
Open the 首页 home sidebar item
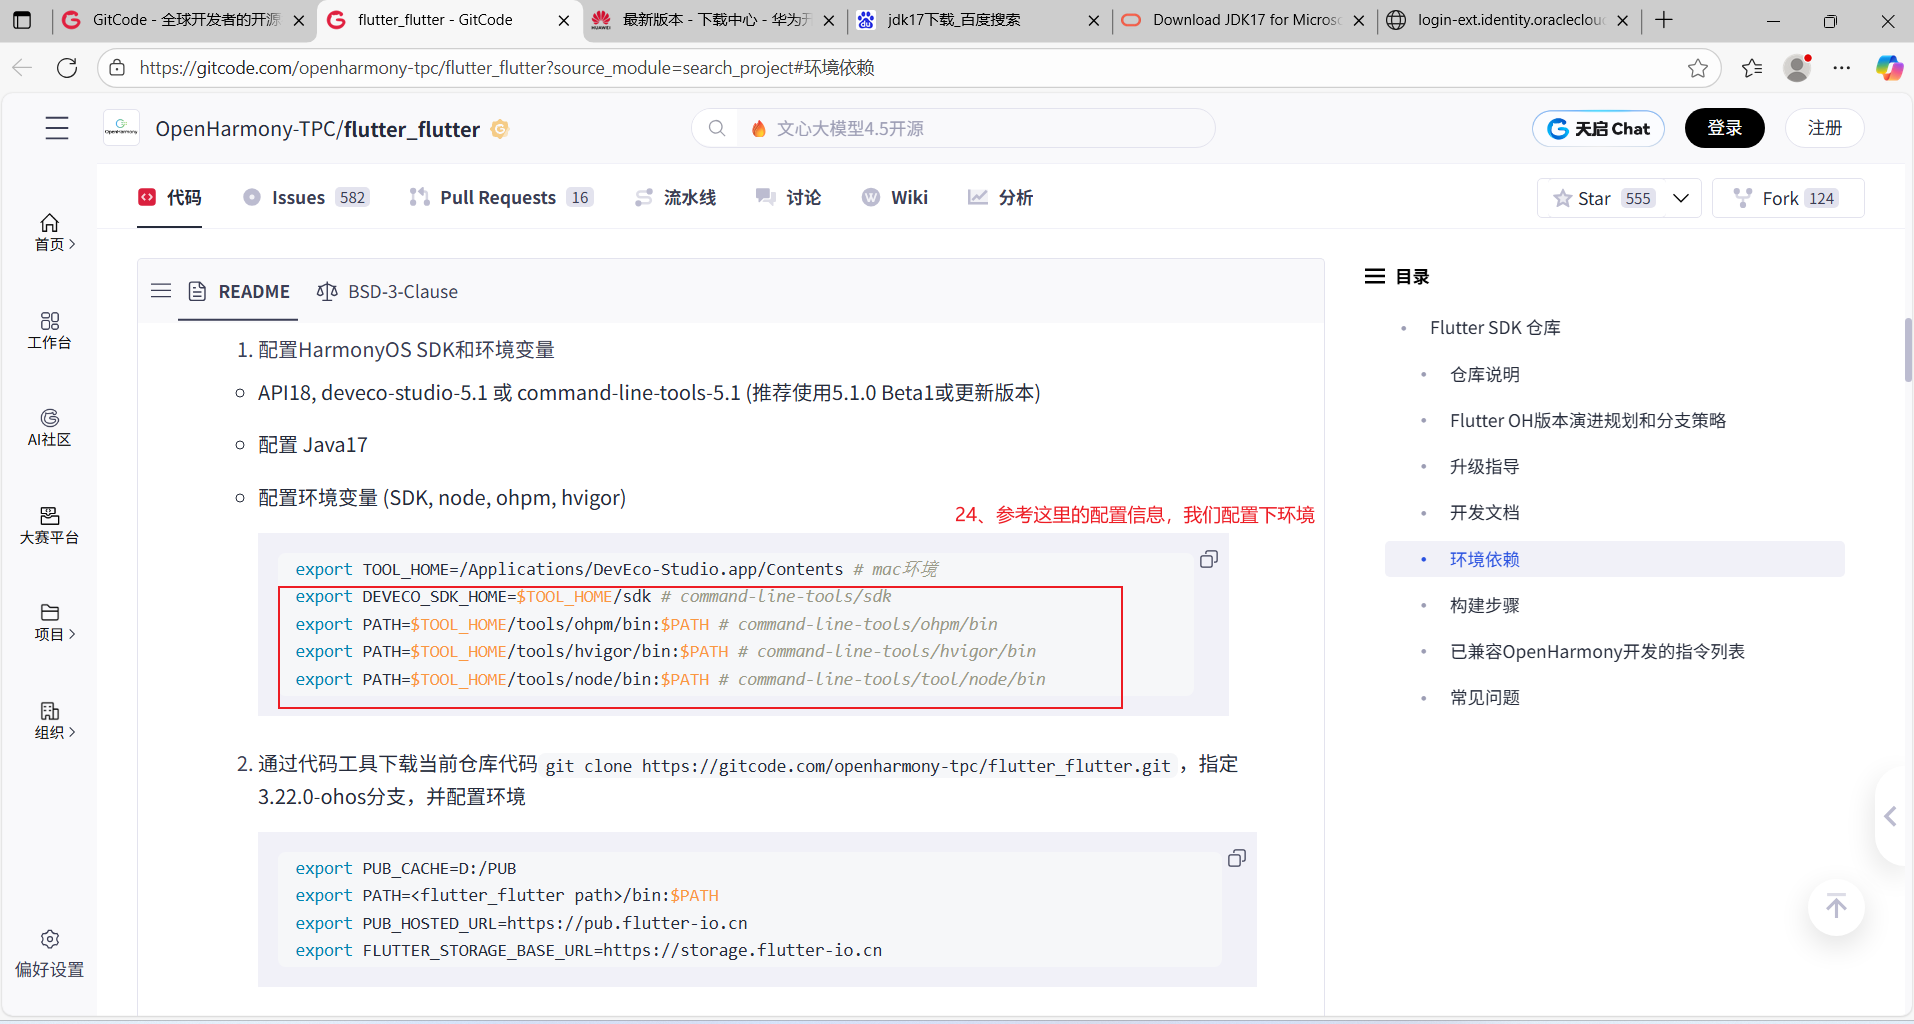(50, 232)
